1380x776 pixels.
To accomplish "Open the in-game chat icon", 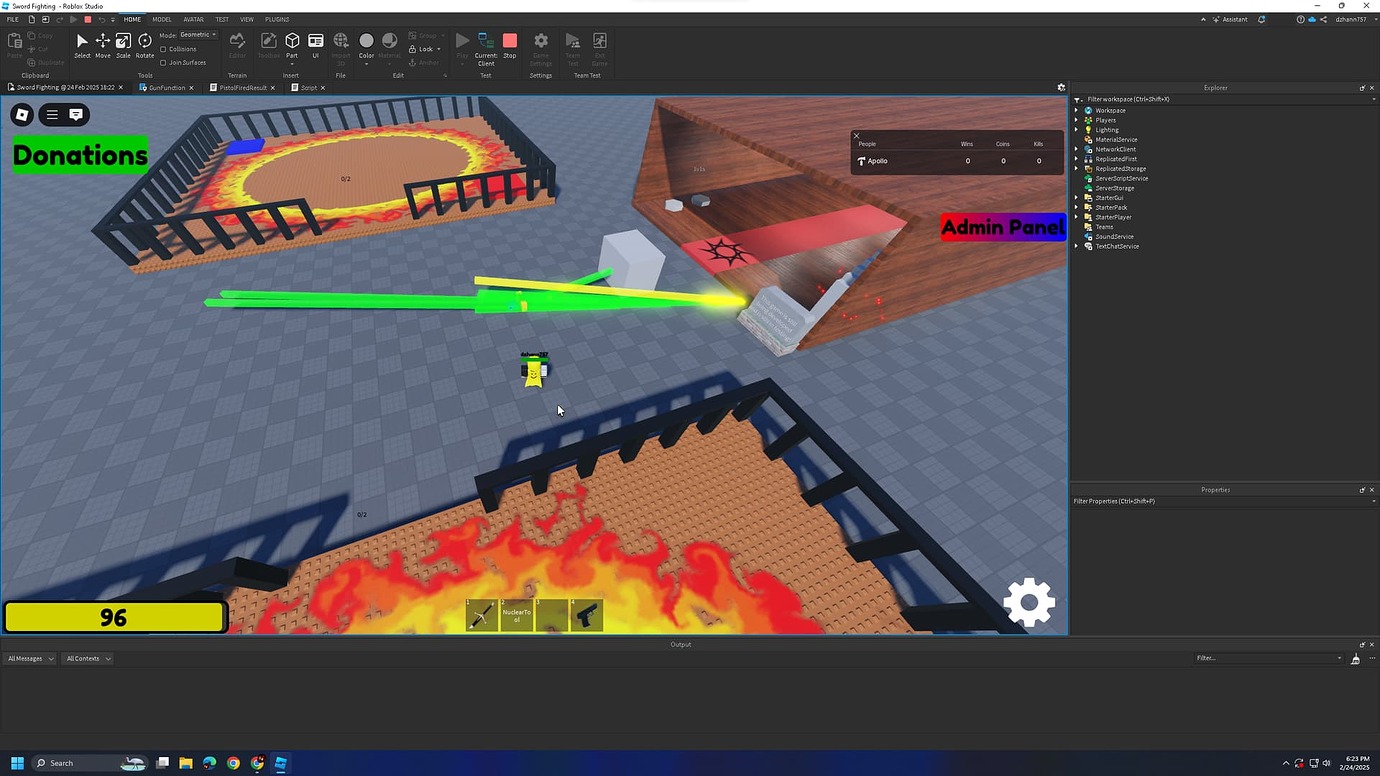I will click(x=75, y=114).
